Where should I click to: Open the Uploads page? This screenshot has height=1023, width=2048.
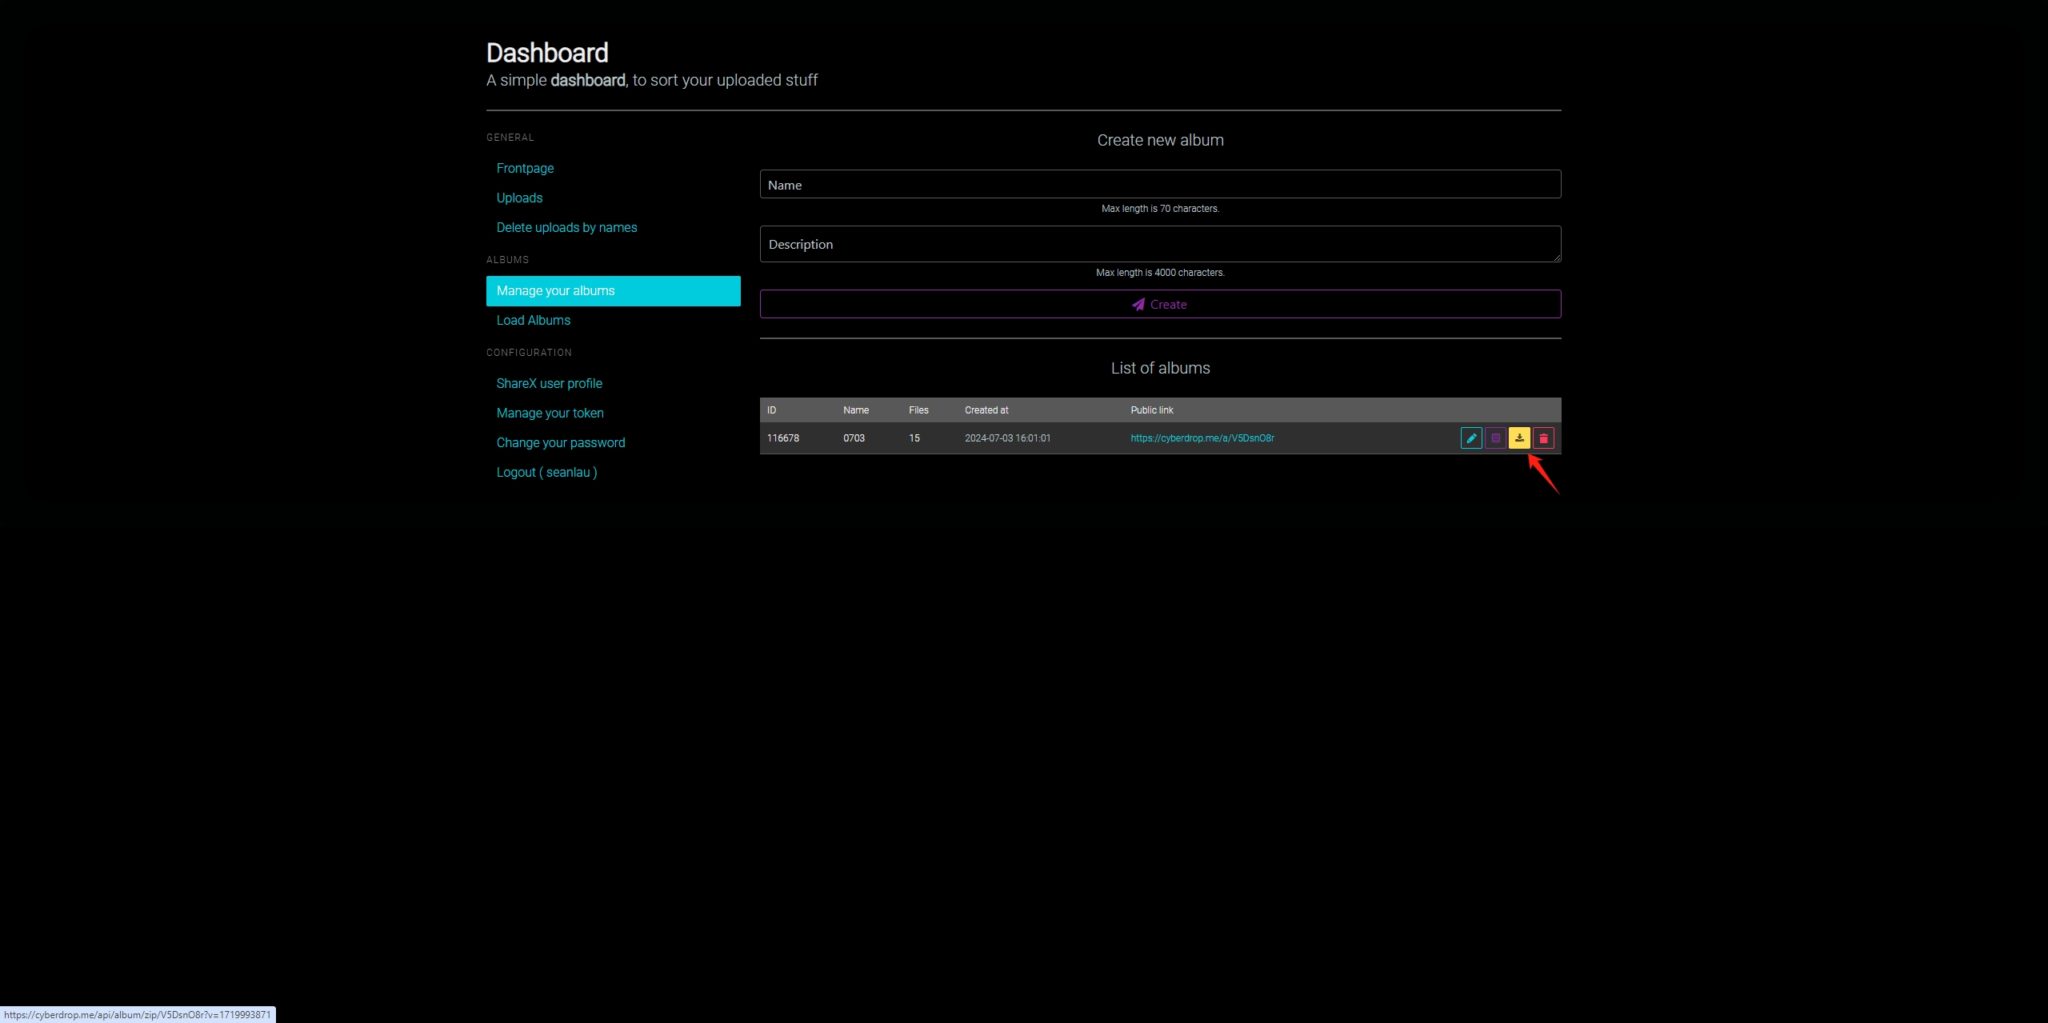pos(519,197)
